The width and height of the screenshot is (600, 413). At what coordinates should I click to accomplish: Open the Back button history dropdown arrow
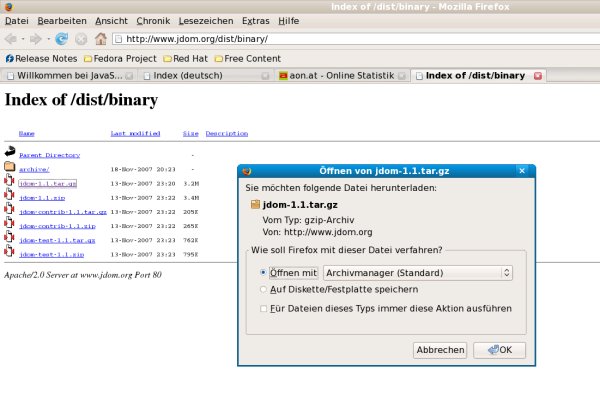click(24, 39)
